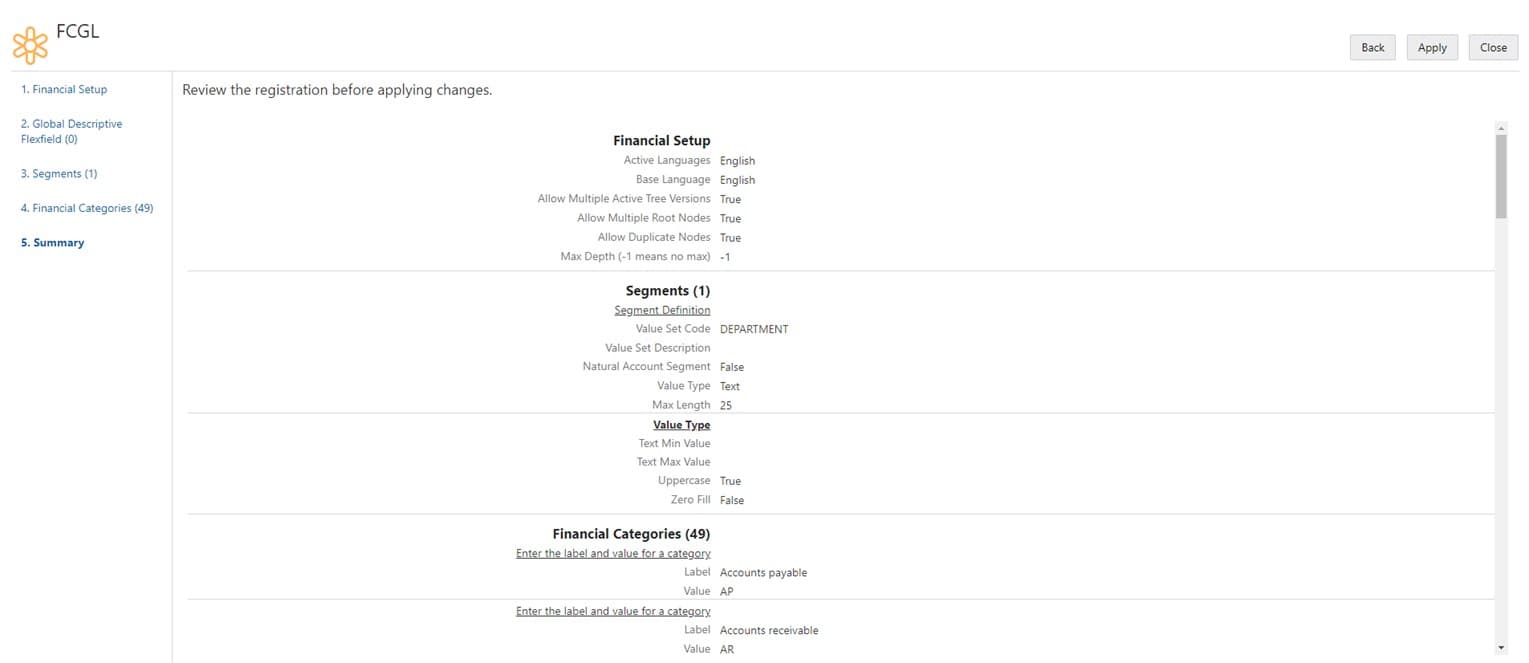Click the underlined Value Type heading
The height and width of the screenshot is (663, 1529).
pos(681,425)
